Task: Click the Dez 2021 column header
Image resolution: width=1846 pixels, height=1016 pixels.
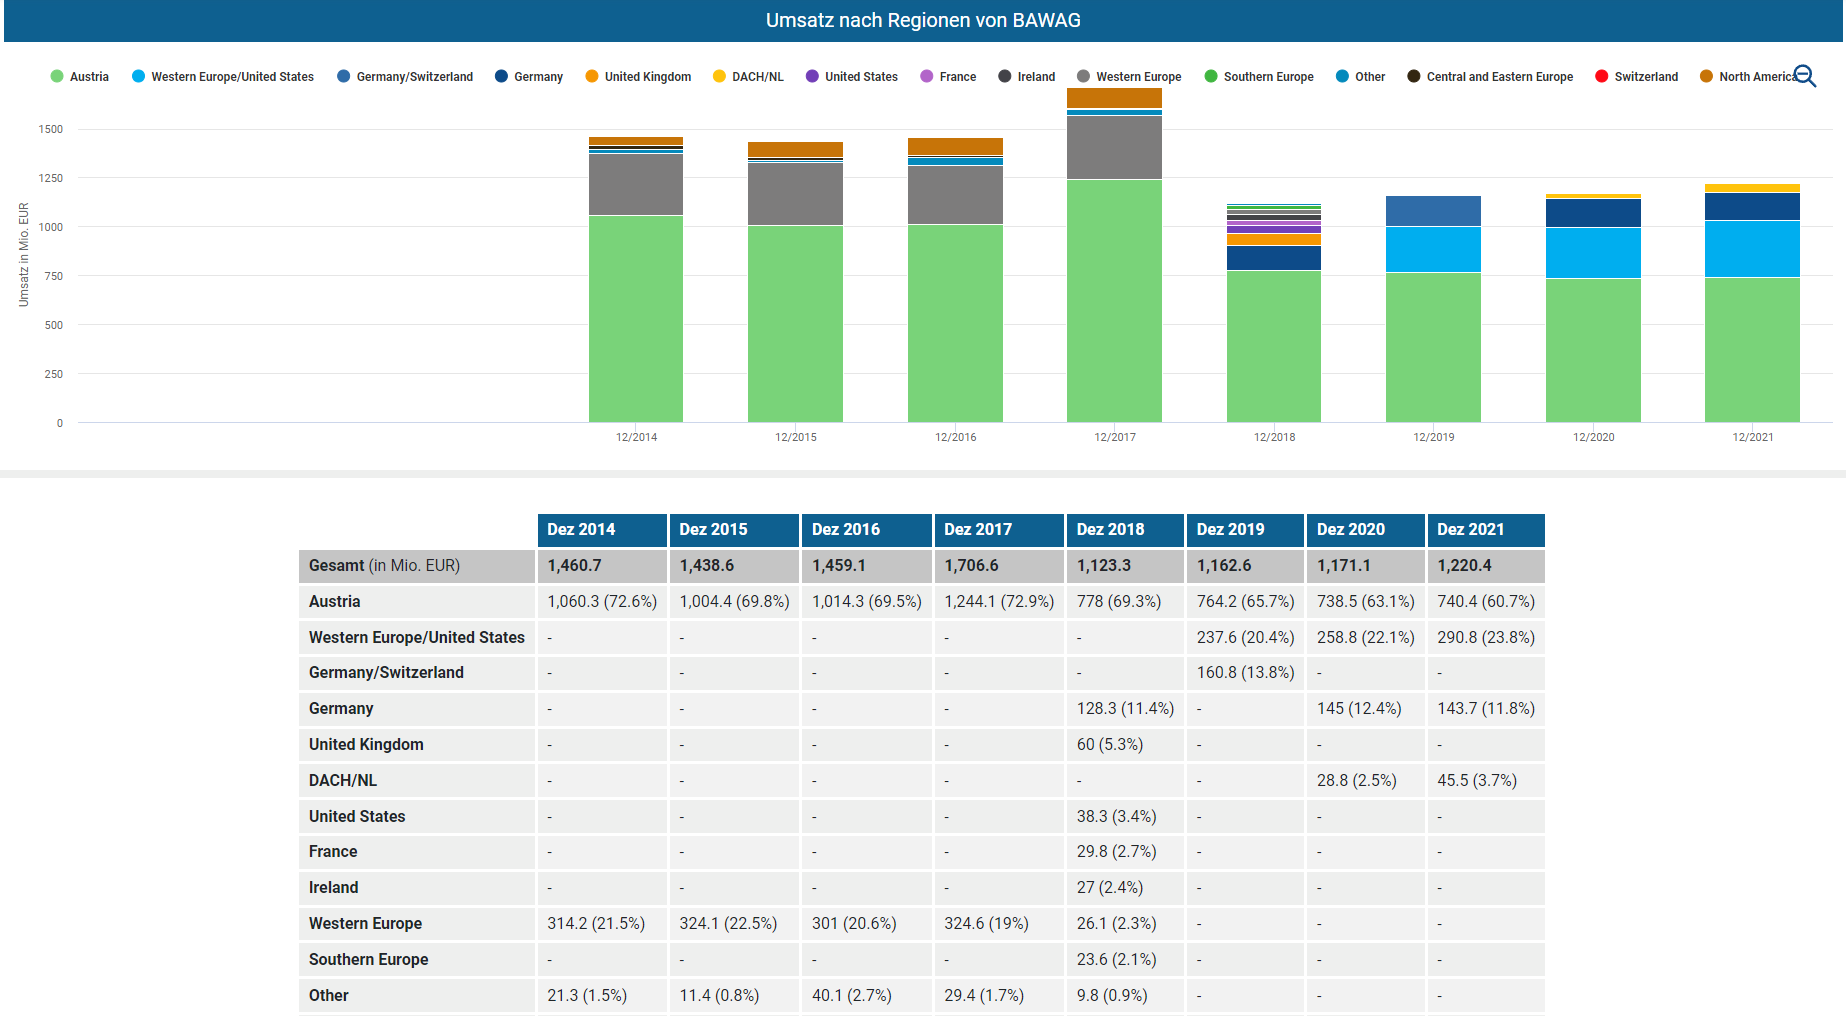Action: 1470,530
